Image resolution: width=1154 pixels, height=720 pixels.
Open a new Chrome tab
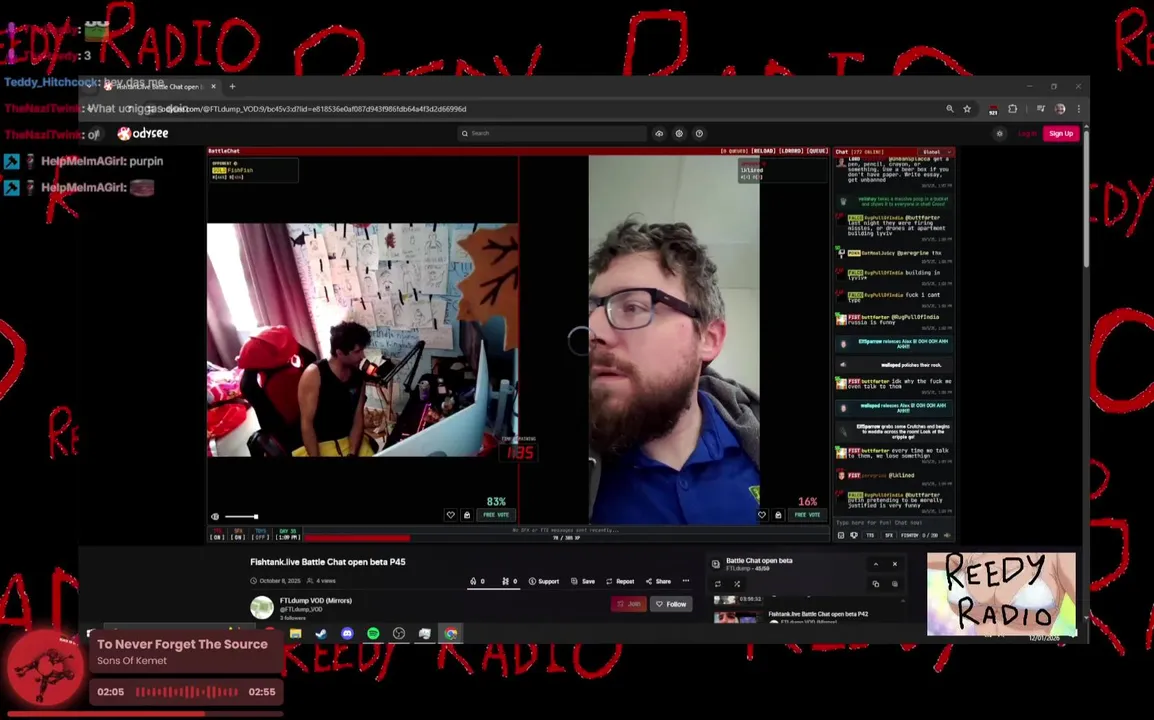[x=233, y=86]
